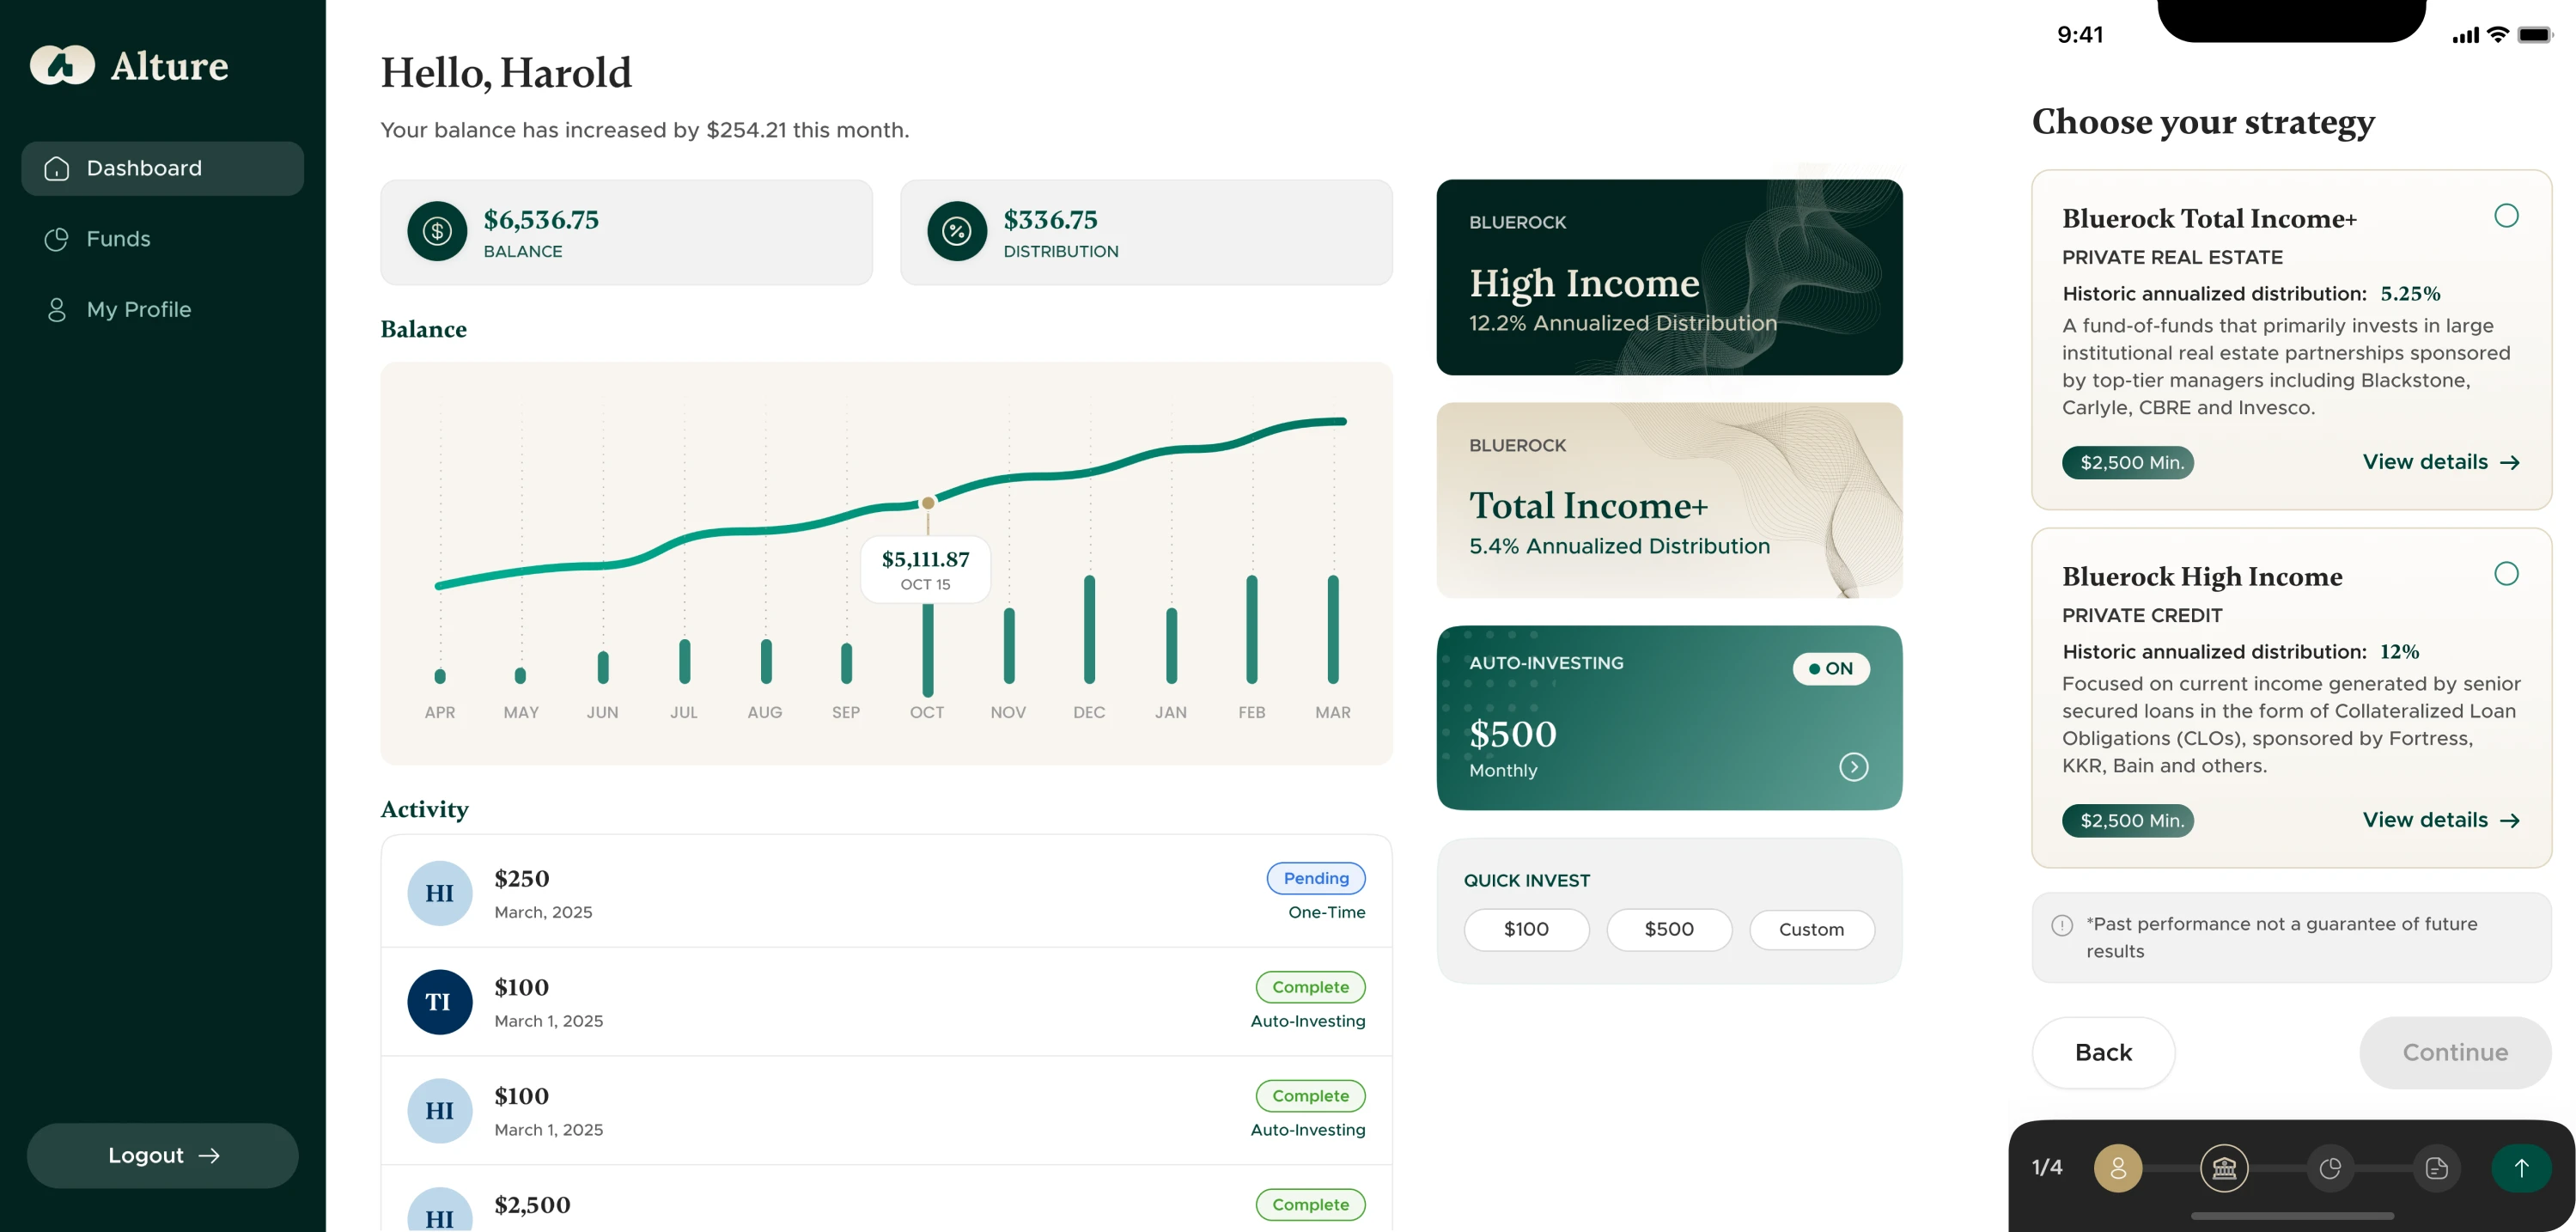Click the info icon beside past performance note
2576x1232 pixels.
pyautogui.click(x=2062, y=925)
